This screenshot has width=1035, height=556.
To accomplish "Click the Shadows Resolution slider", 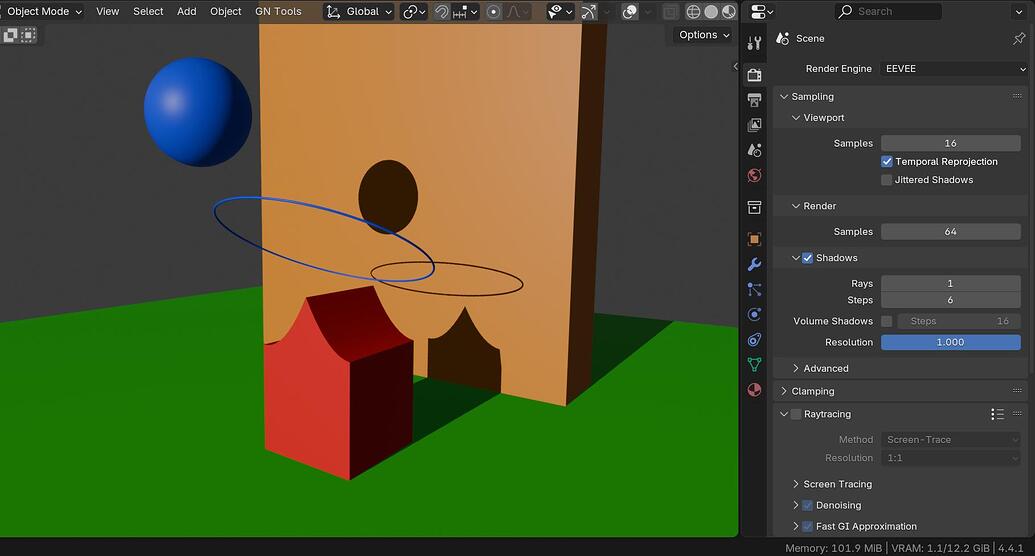I will point(951,342).
